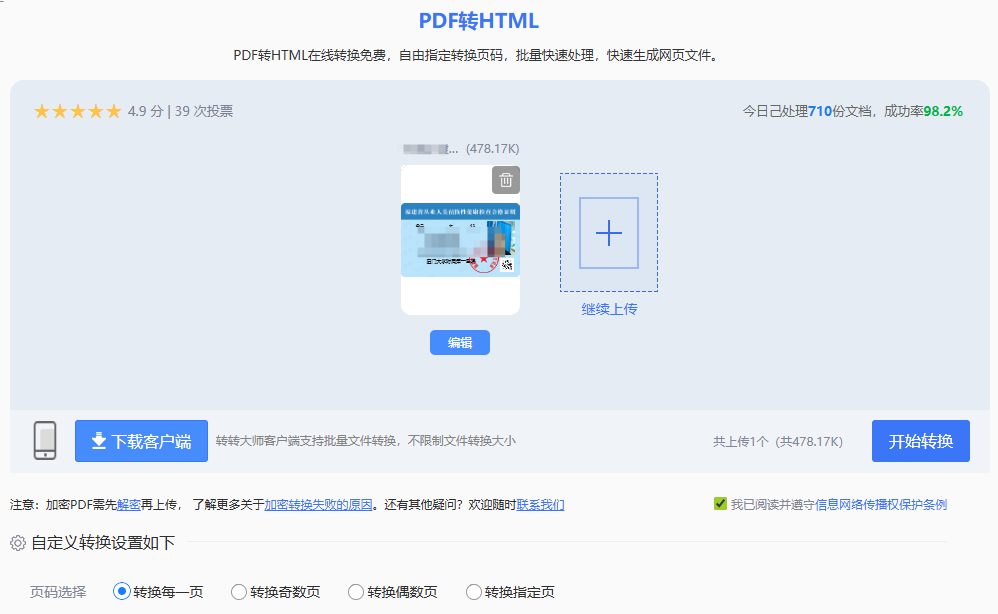The height and width of the screenshot is (614, 998).
Task: Select 转换奇数页 radio option
Action: 239,592
